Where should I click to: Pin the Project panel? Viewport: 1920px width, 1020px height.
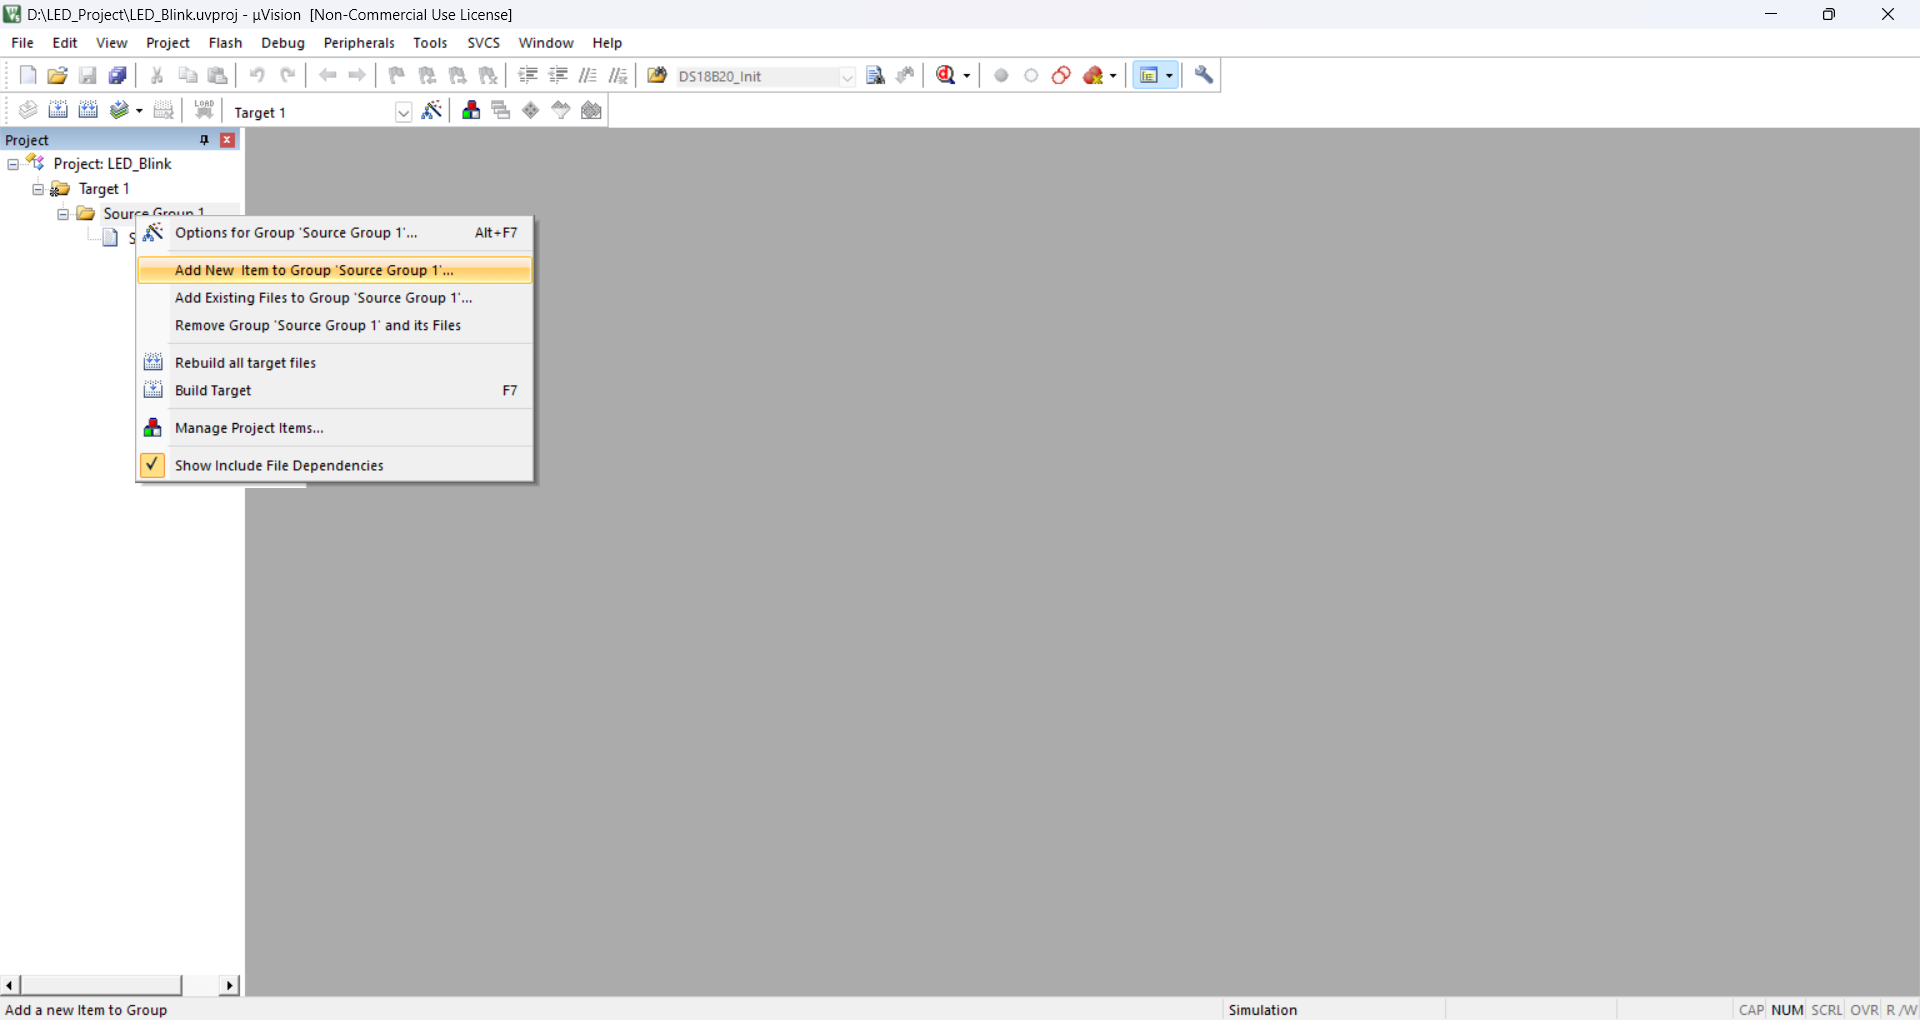tap(204, 140)
